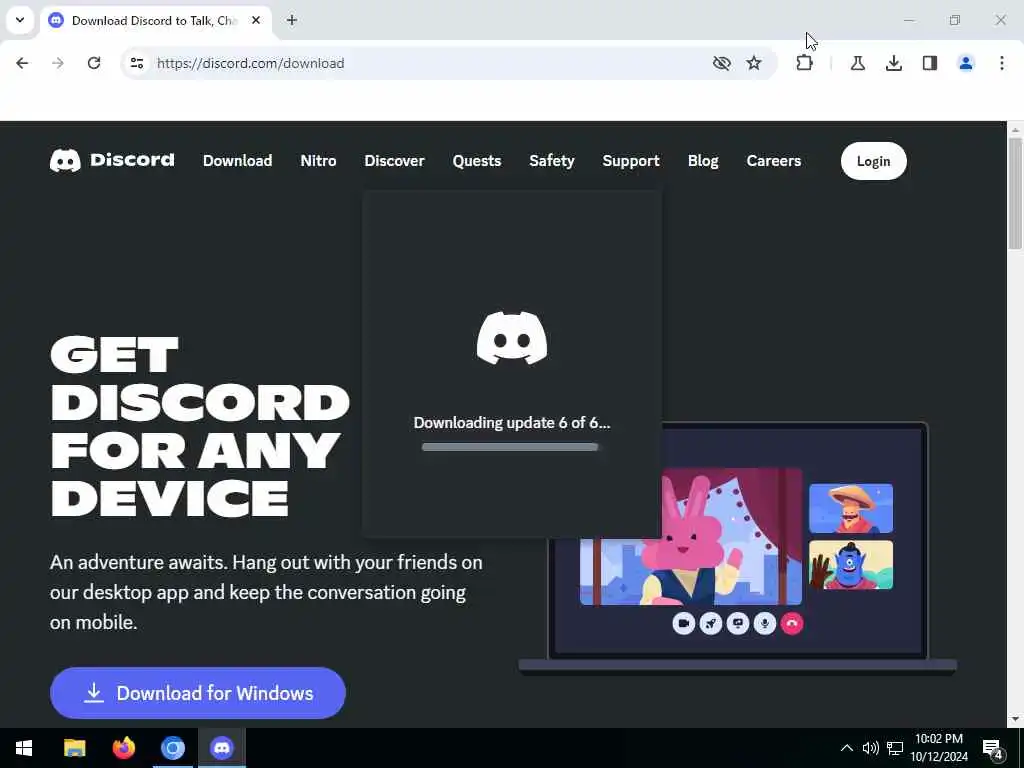
Task: Open the Quests nav item
Action: pos(477,161)
